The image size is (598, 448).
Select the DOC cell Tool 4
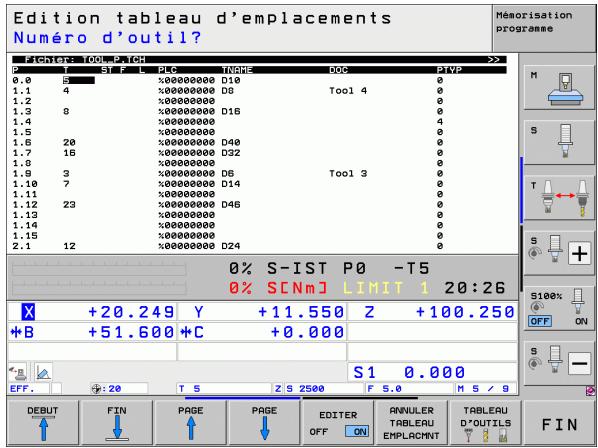coord(348,91)
